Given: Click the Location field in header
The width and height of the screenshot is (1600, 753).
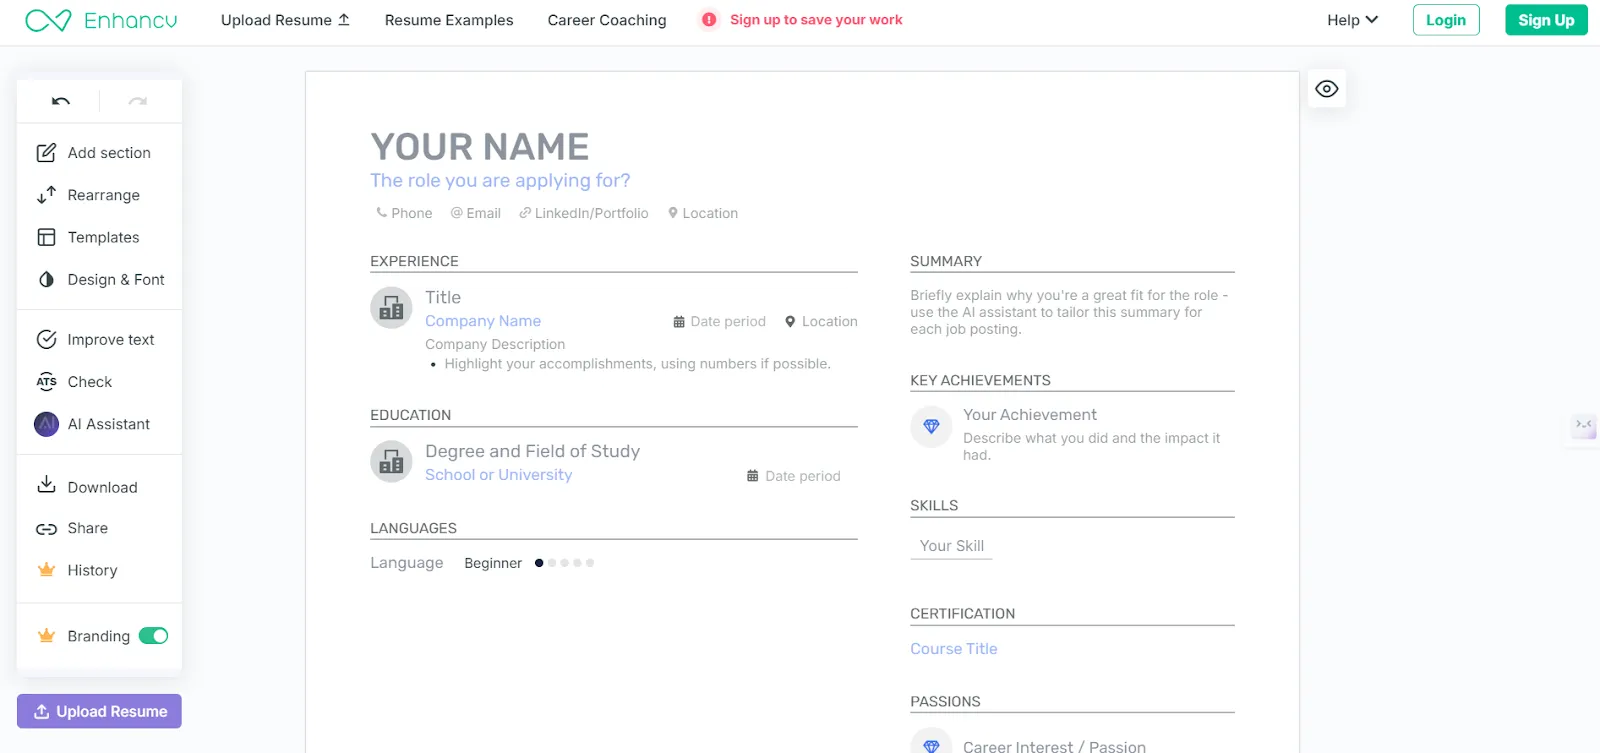Looking at the screenshot, I should [x=703, y=213].
